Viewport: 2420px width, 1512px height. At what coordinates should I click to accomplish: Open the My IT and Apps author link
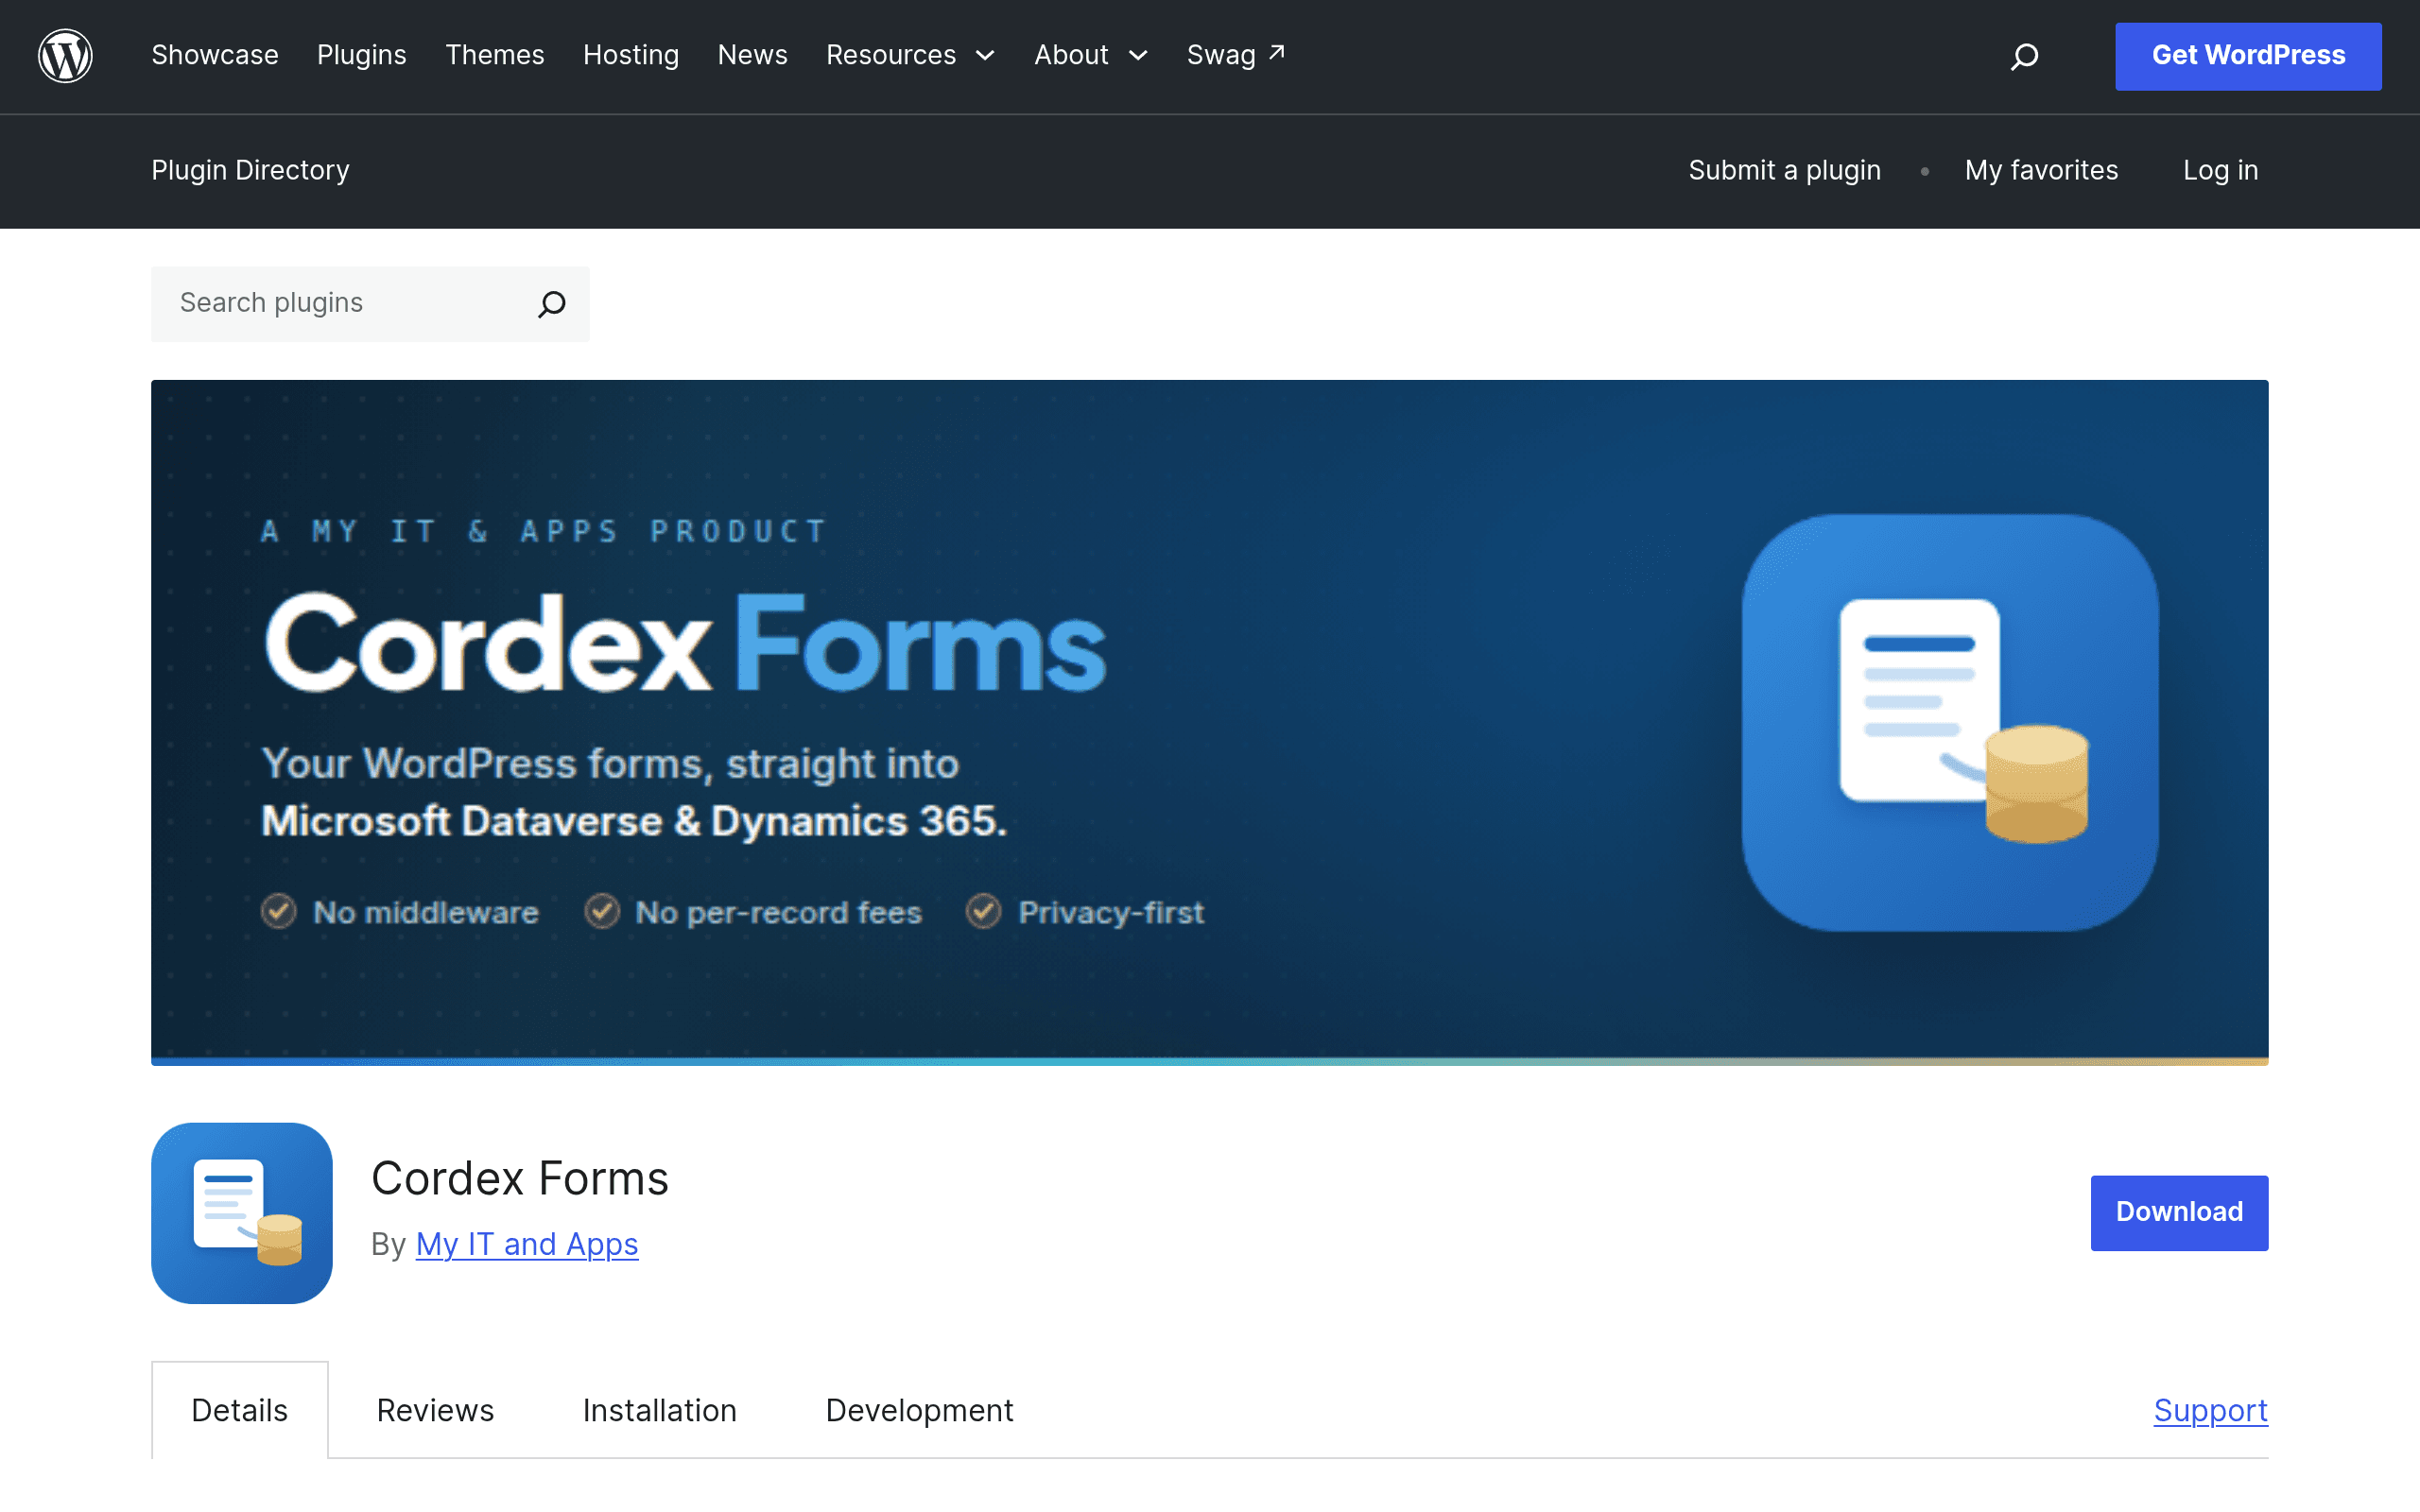(x=527, y=1244)
